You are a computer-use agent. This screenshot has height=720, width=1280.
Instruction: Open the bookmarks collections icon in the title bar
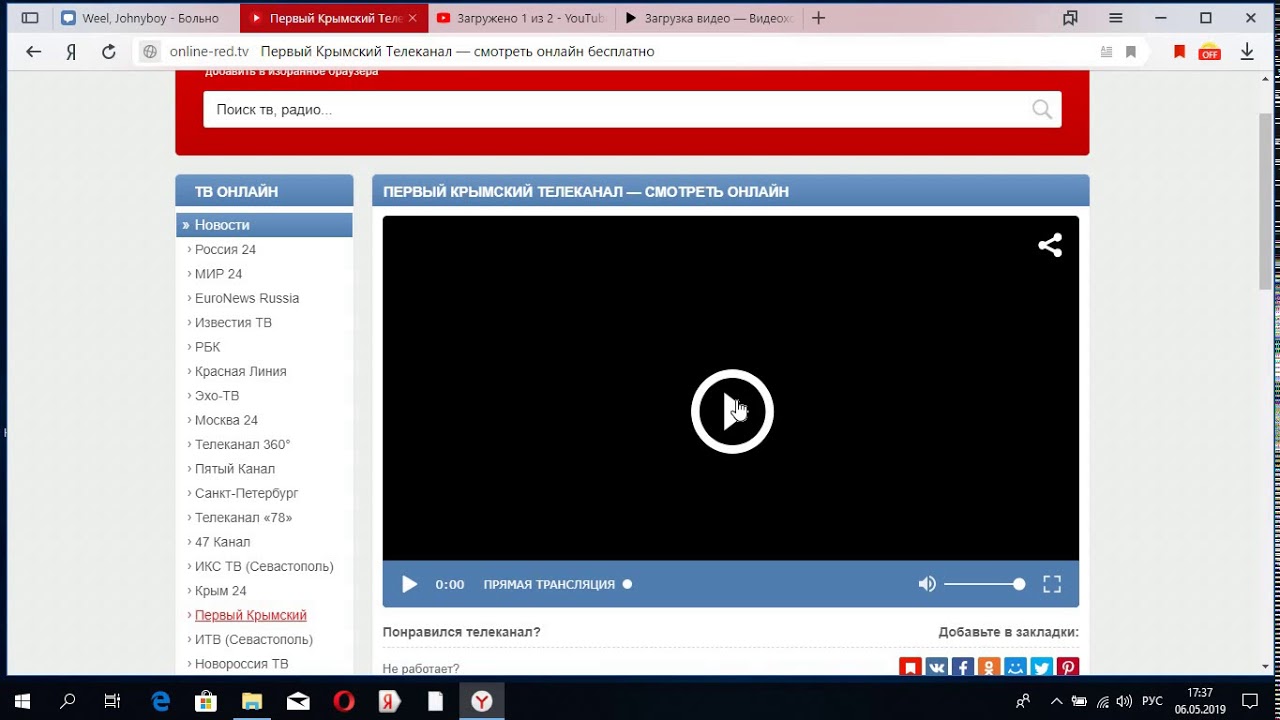pyautogui.click(x=1070, y=18)
